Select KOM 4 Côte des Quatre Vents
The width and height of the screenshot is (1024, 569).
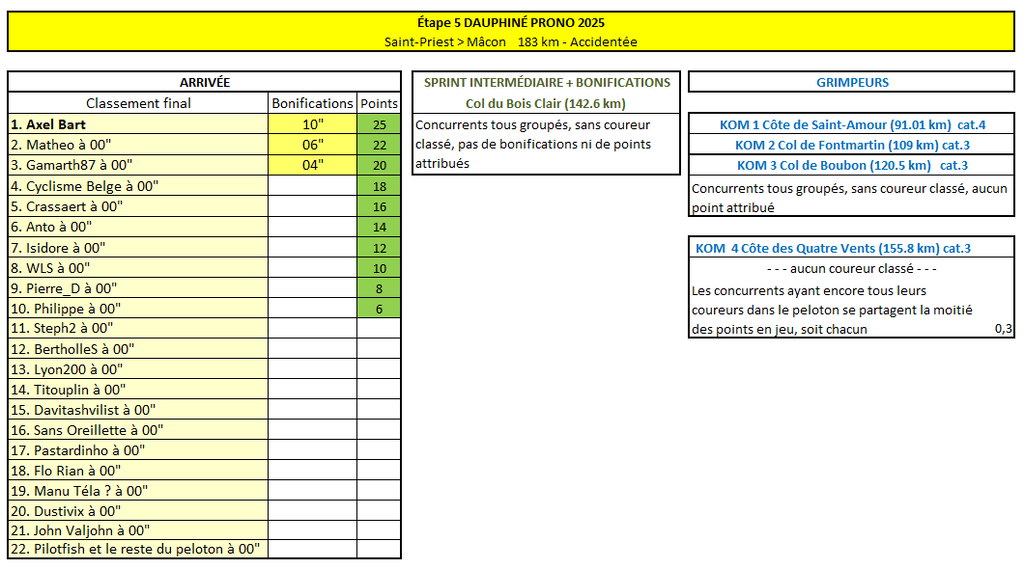(833, 248)
